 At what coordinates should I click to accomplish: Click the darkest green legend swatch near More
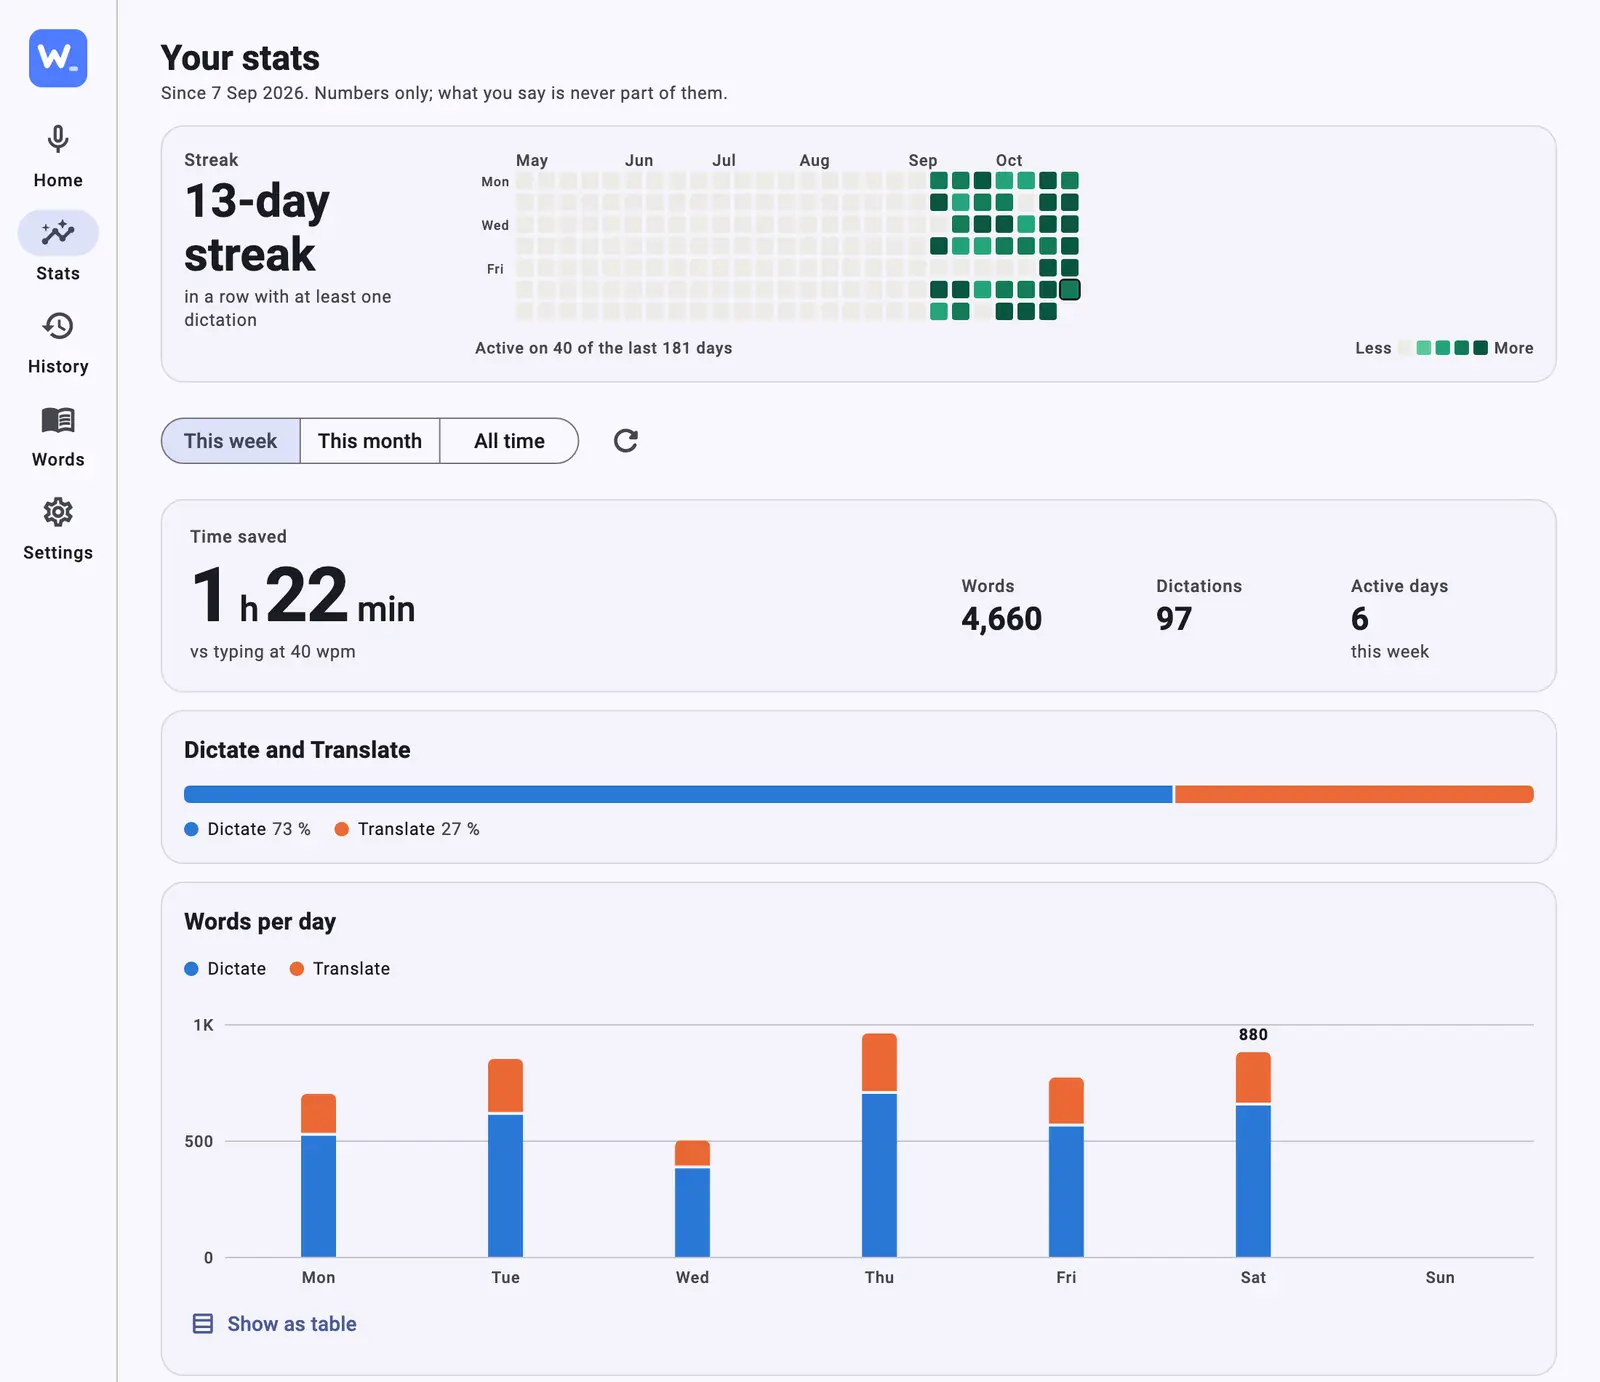click(1480, 348)
